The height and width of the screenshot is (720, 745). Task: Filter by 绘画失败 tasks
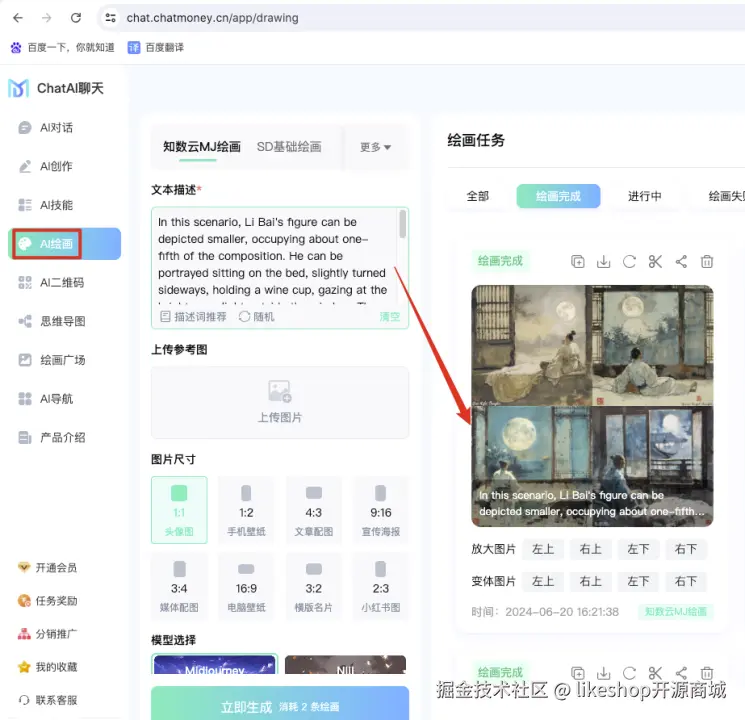[x=726, y=196]
